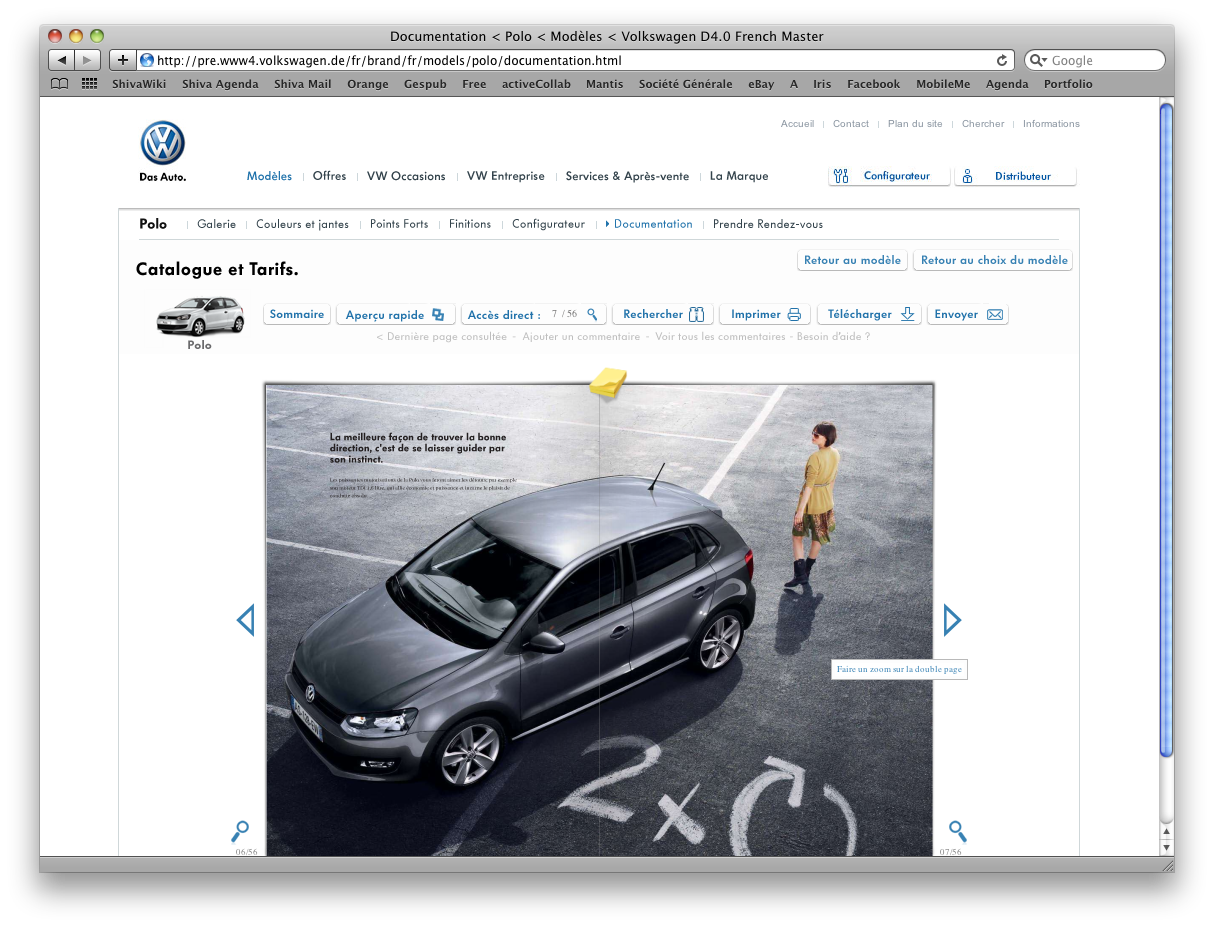Send the catalogue with Envoyer
1214x927 pixels.
pyautogui.click(x=968, y=314)
